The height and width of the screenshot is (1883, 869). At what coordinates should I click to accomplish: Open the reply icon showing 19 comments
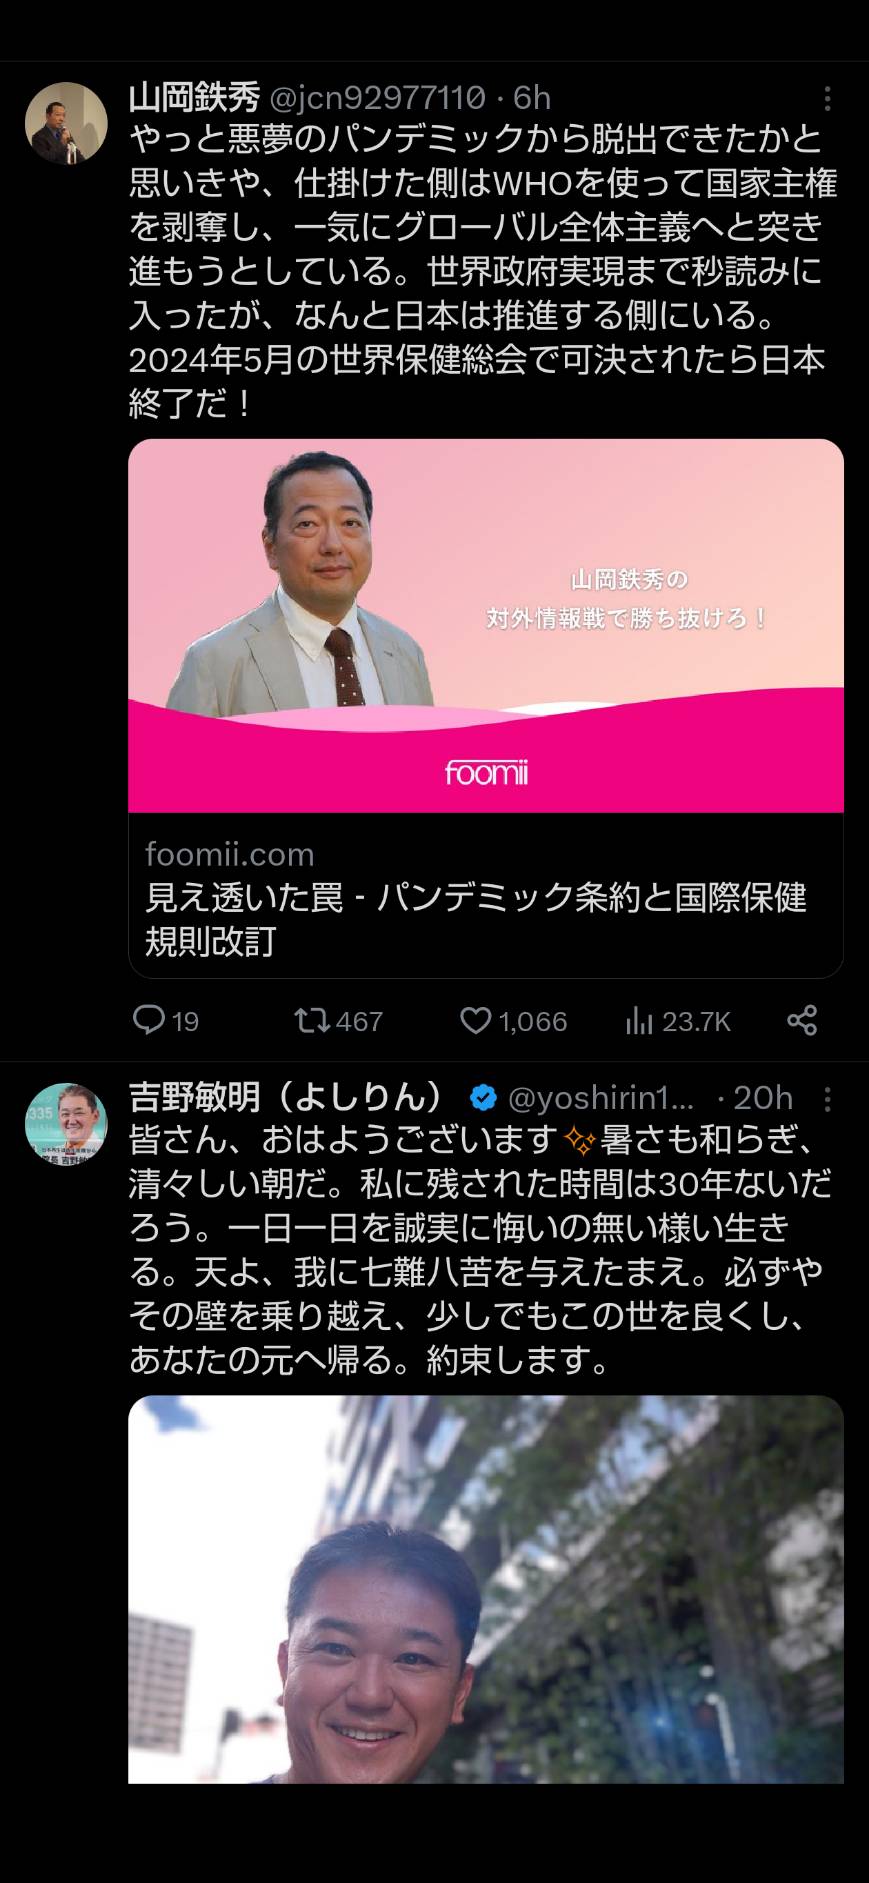(149, 1020)
